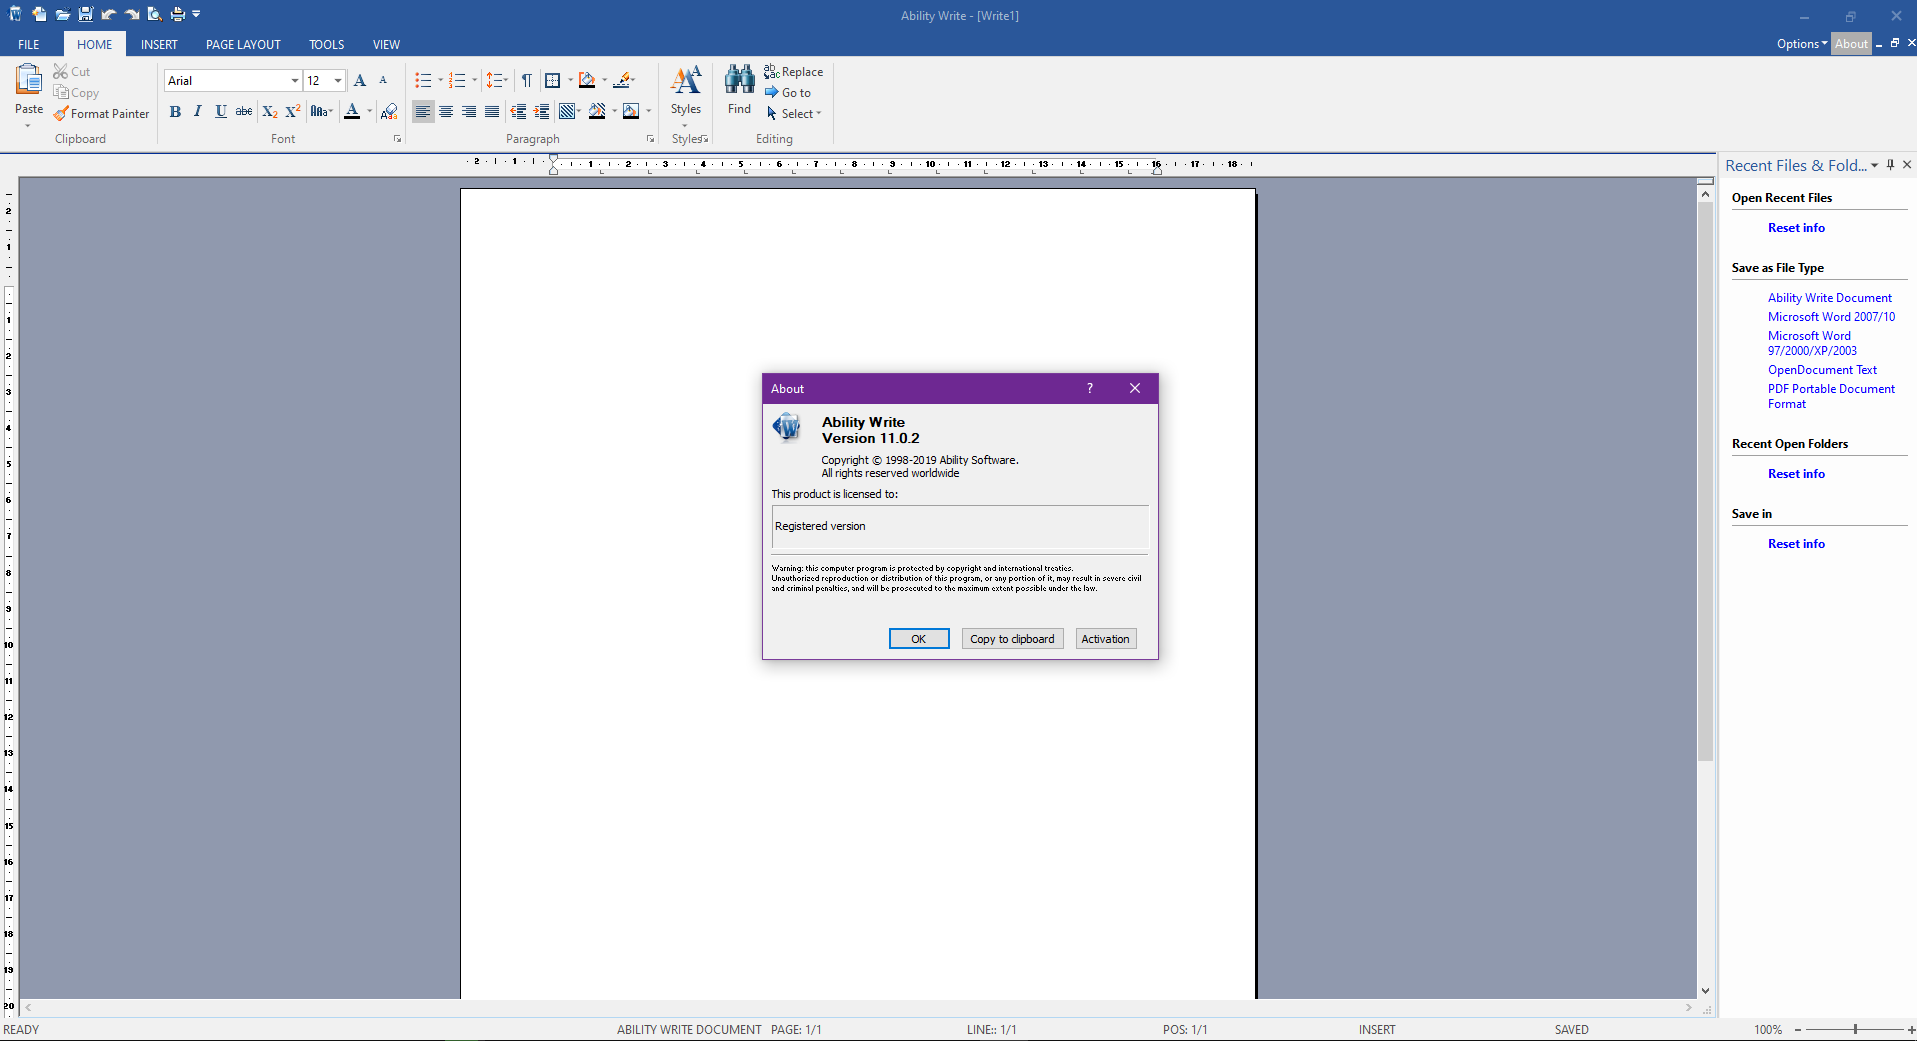This screenshot has height=1041, width=1917.
Task: Click the zoom slider handle
Action: (1855, 1029)
